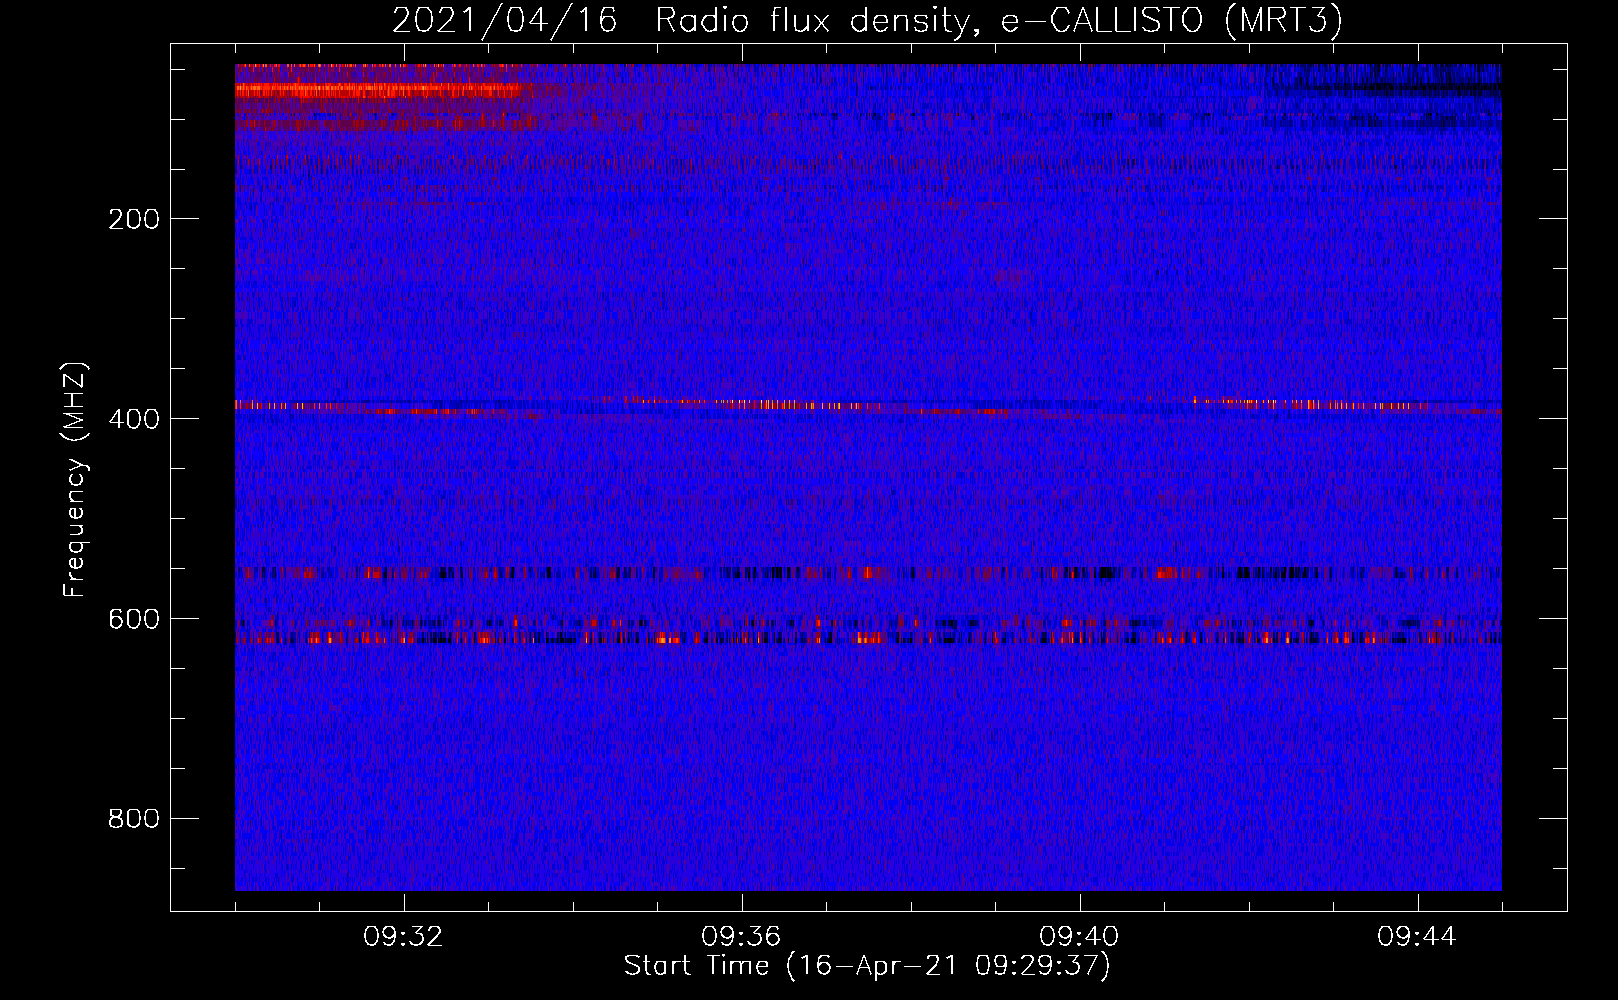This screenshot has height=1000, width=1618.
Task: Click the 09:32 time tick label
Action: (403, 937)
